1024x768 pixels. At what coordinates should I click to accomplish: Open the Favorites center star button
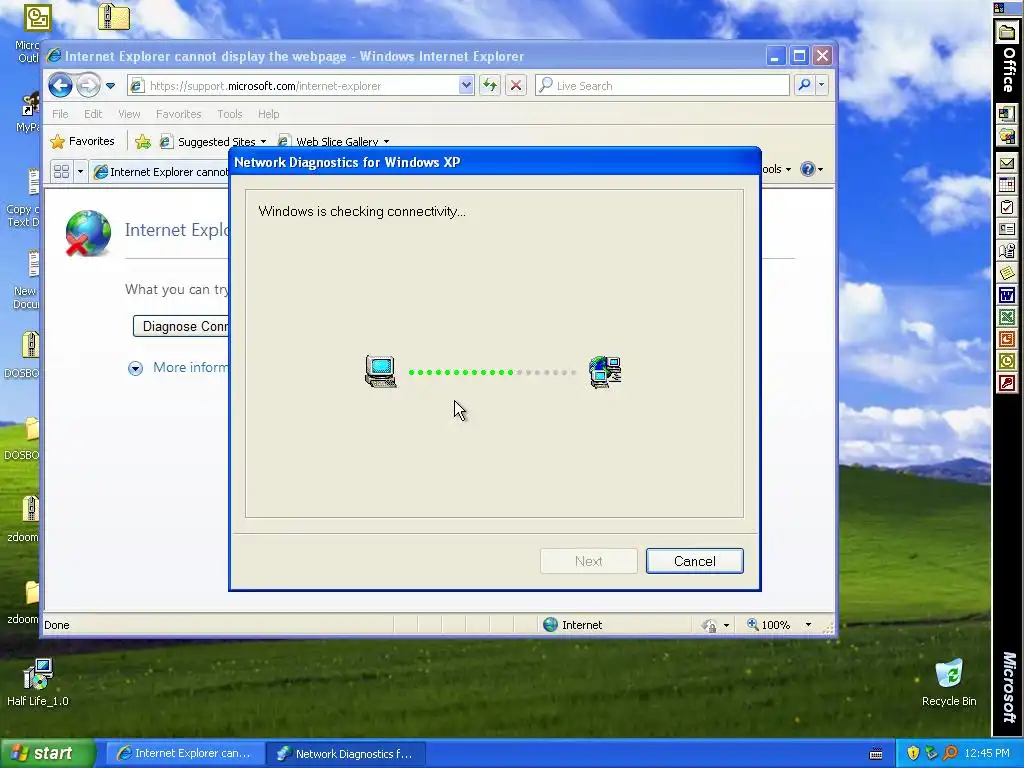point(82,141)
